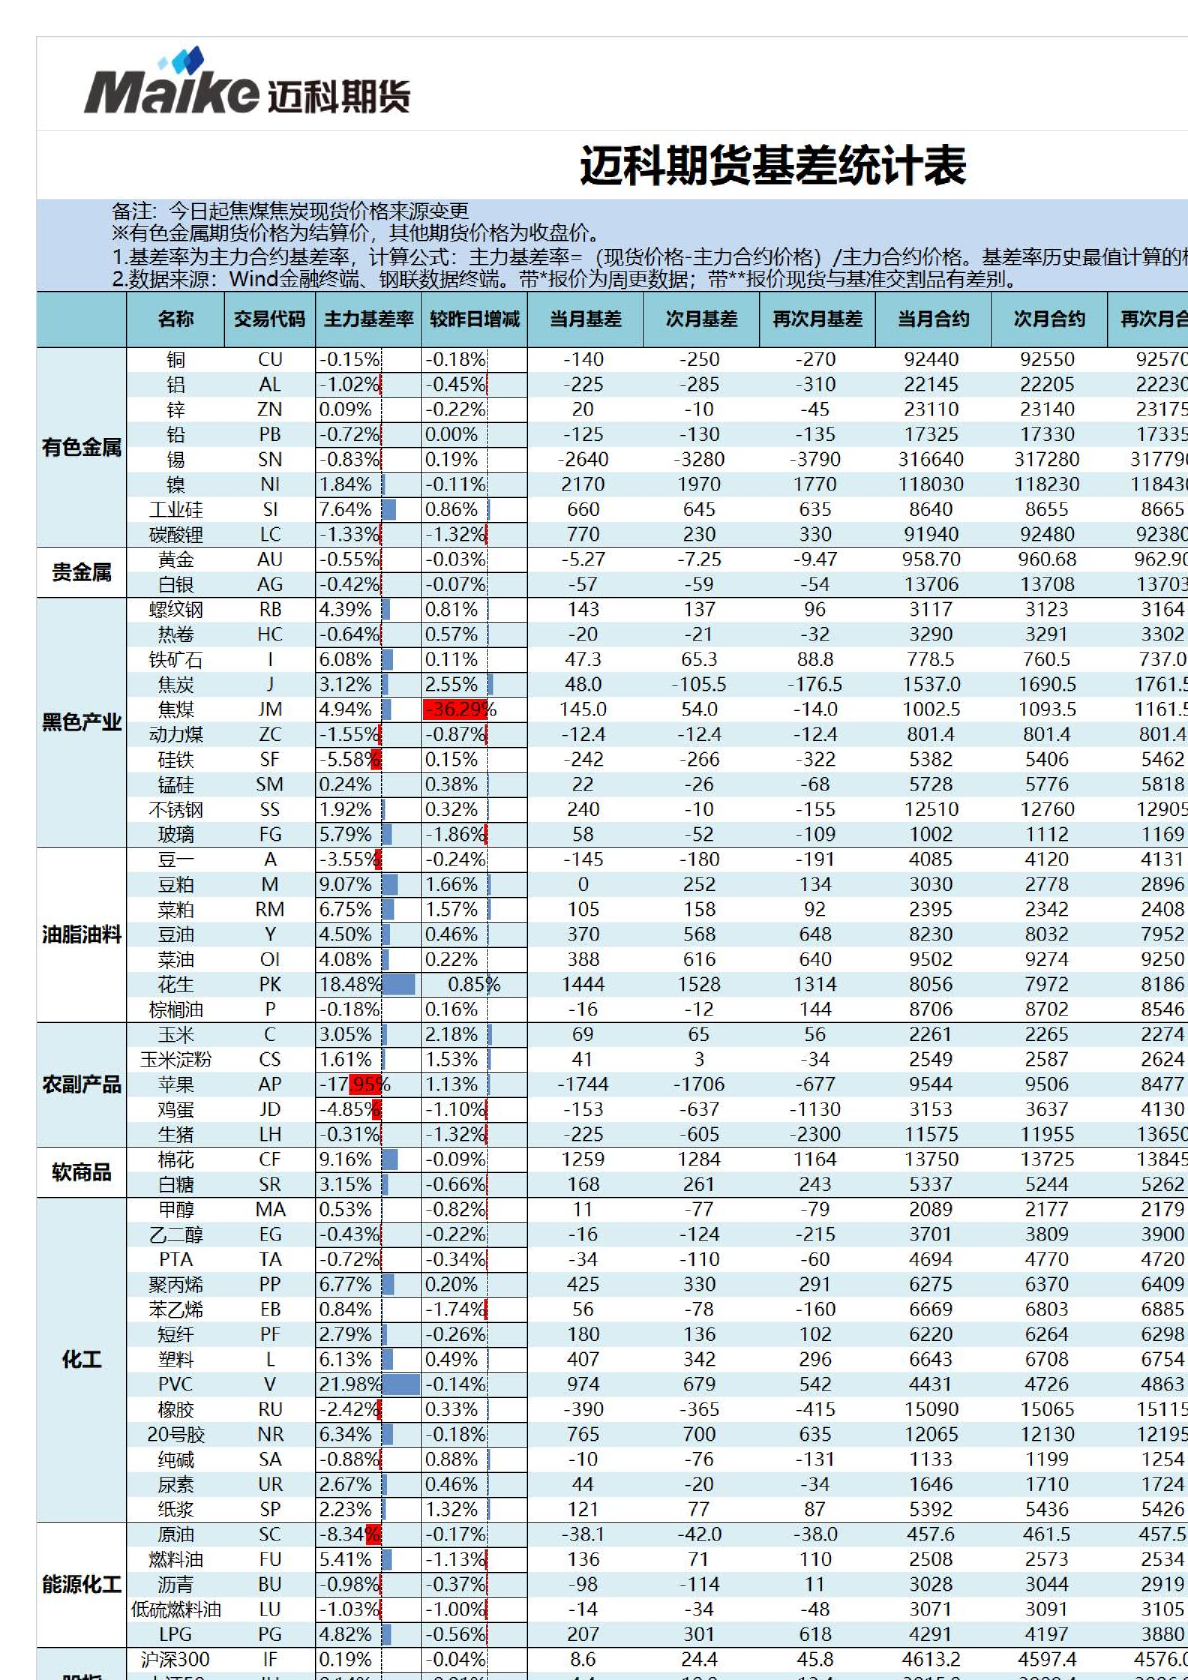Screen dimensions: 1188x1680
Task: Click the 螺纹钢 name cell
Action: 176,610
